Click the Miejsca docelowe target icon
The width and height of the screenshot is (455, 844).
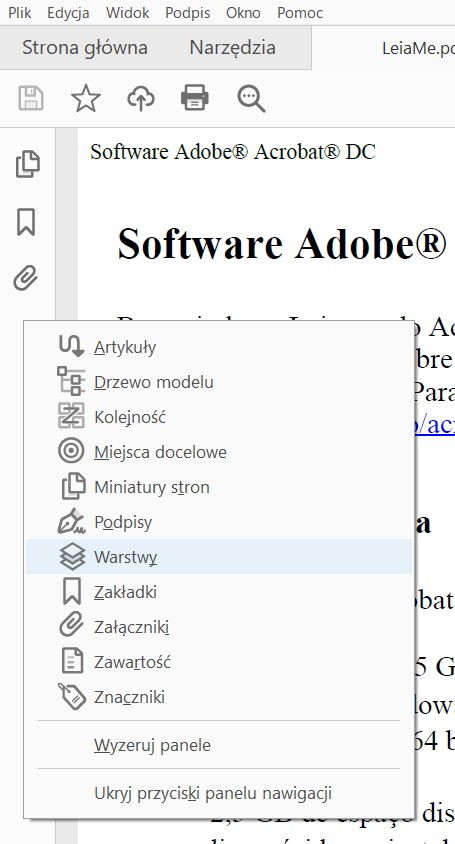pyautogui.click(x=71, y=451)
